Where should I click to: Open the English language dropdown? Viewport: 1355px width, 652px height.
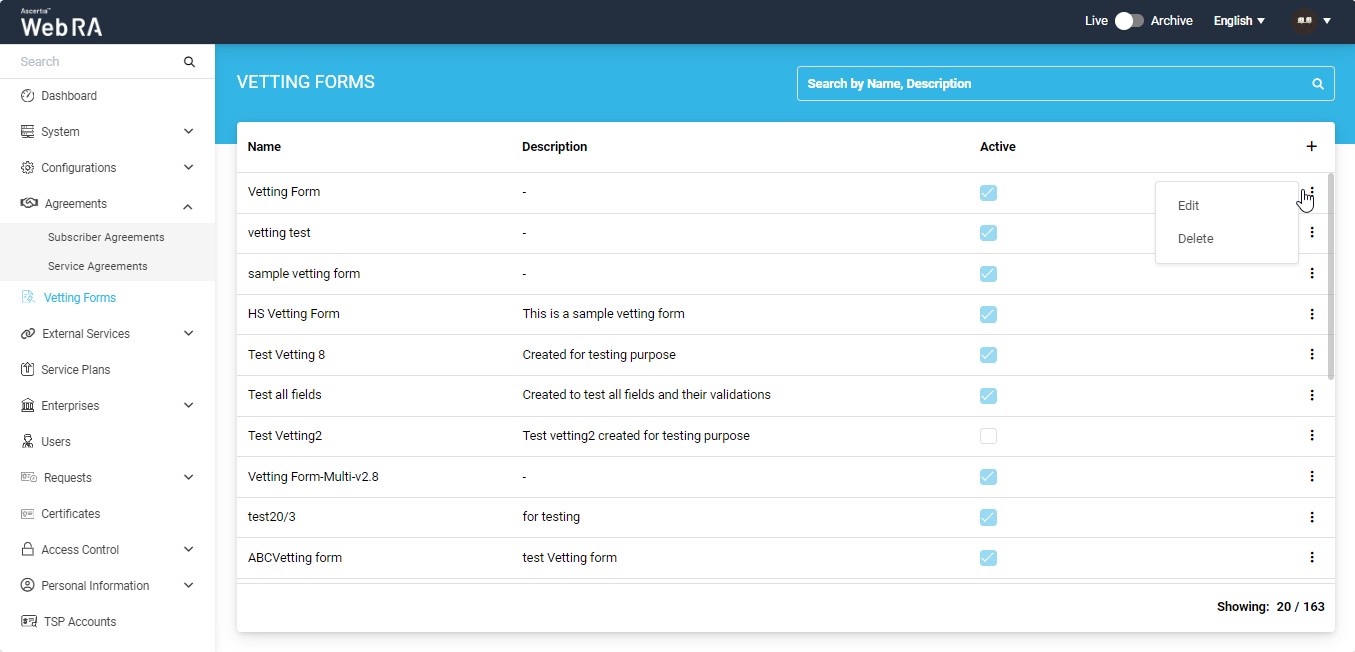coord(1239,21)
